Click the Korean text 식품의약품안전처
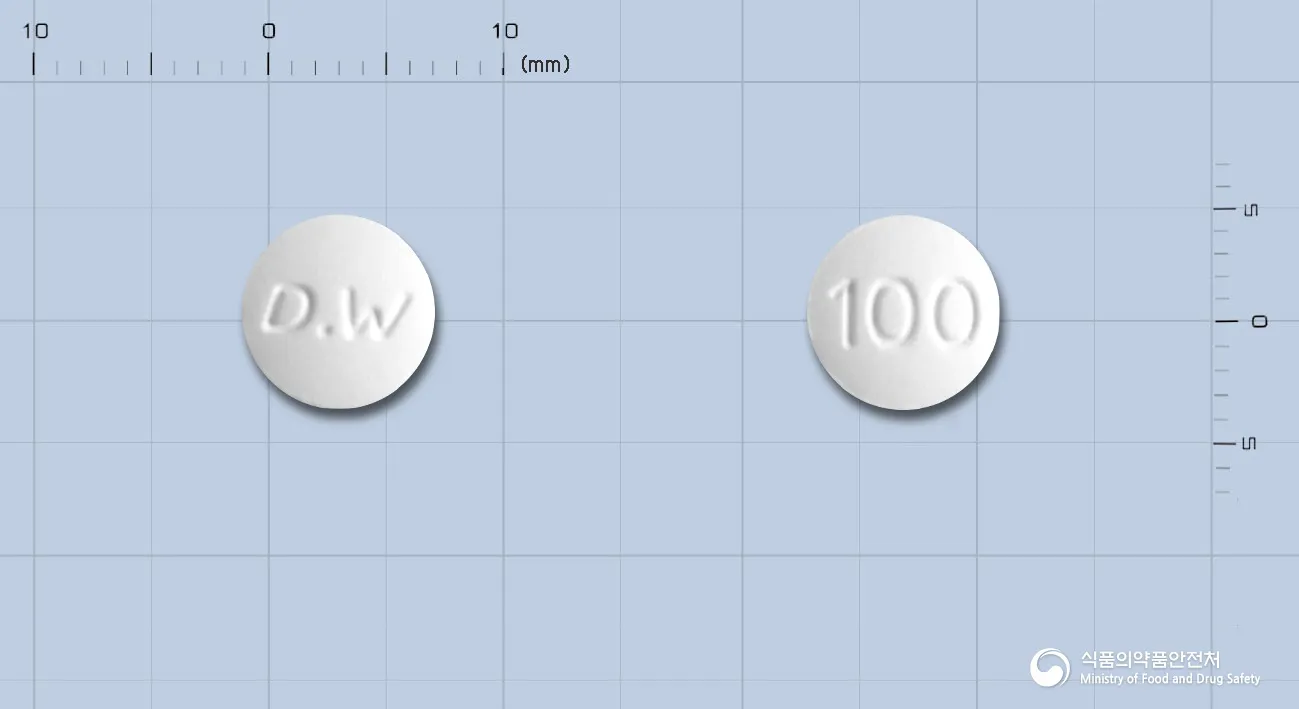 pyautogui.click(x=1150, y=659)
